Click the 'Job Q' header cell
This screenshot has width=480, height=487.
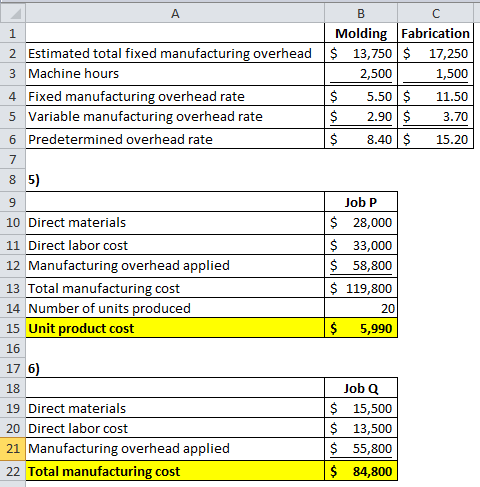click(361, 388)
